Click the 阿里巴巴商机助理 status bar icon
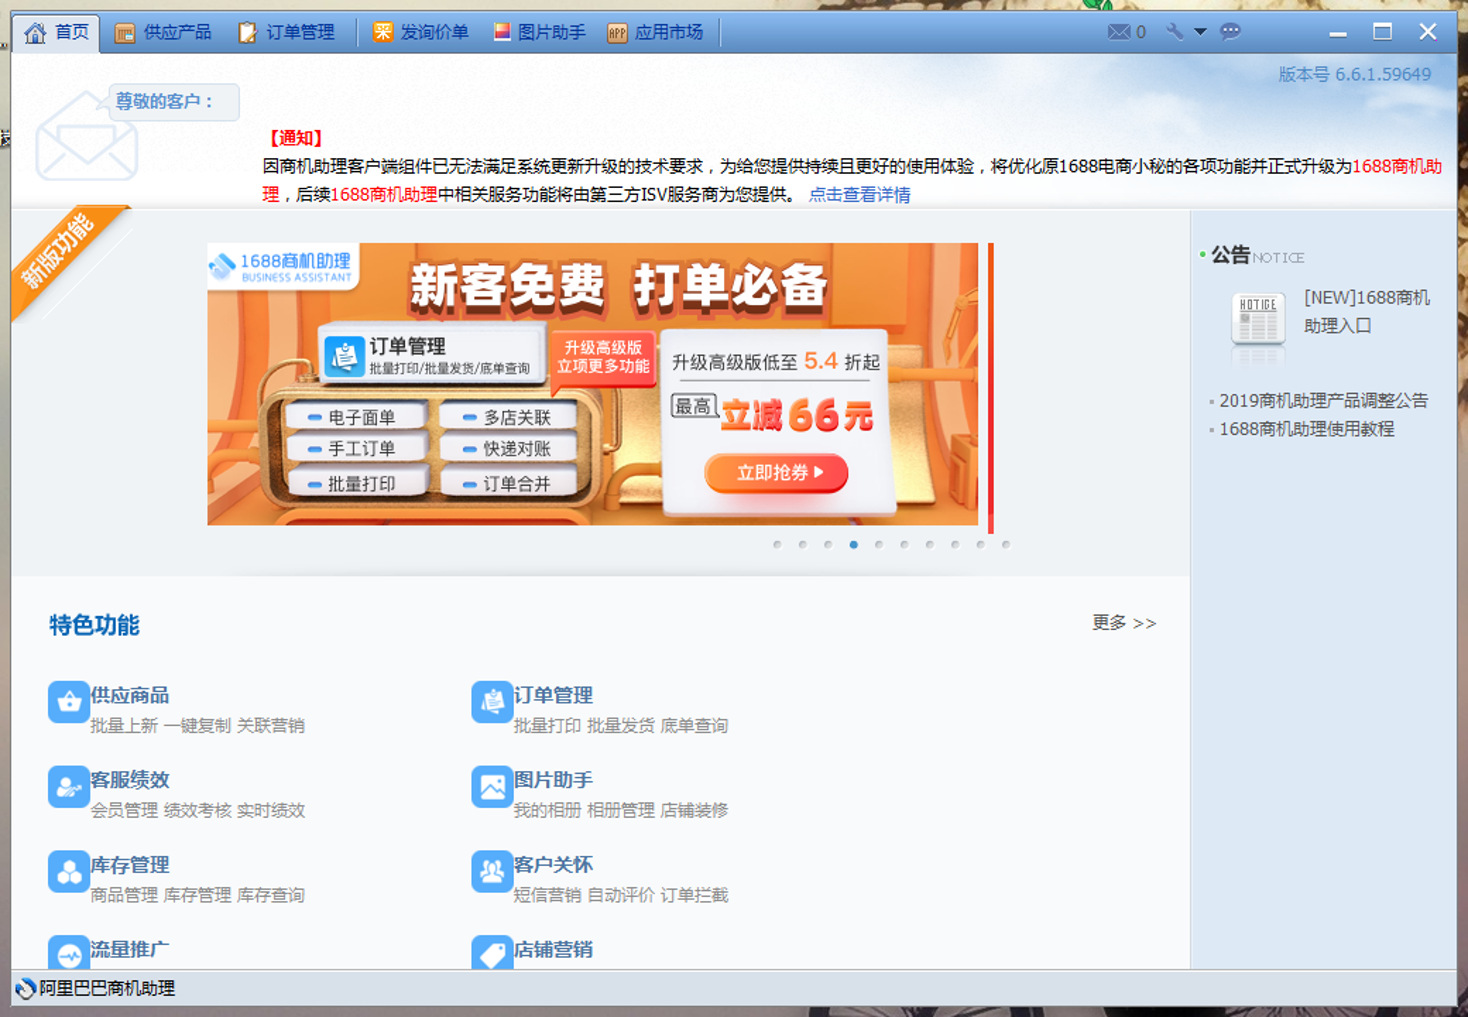The image size is (1468, 1017). pyautogui.click(x=26, y=988)
